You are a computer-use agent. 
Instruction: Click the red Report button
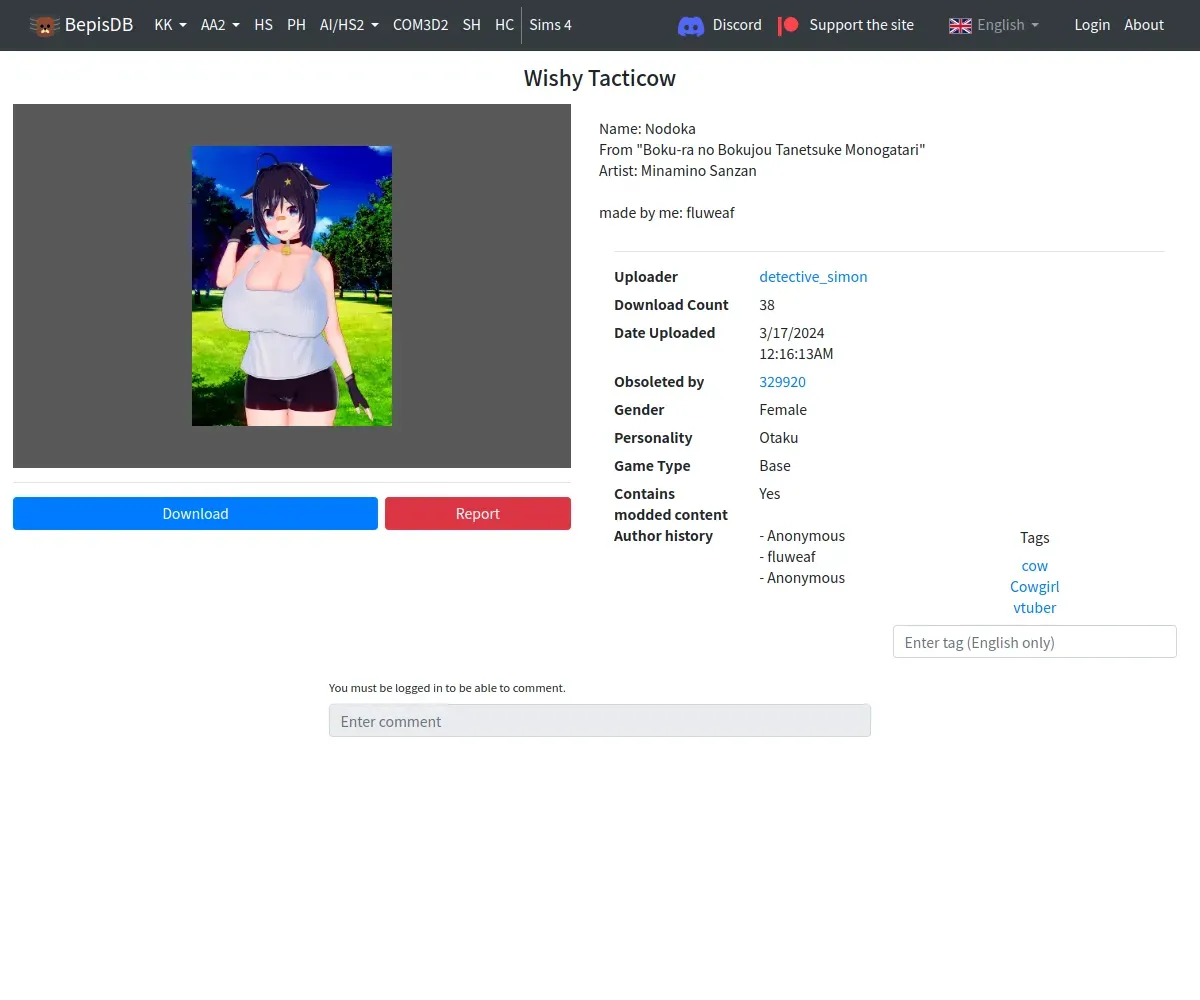click(478, 513)
